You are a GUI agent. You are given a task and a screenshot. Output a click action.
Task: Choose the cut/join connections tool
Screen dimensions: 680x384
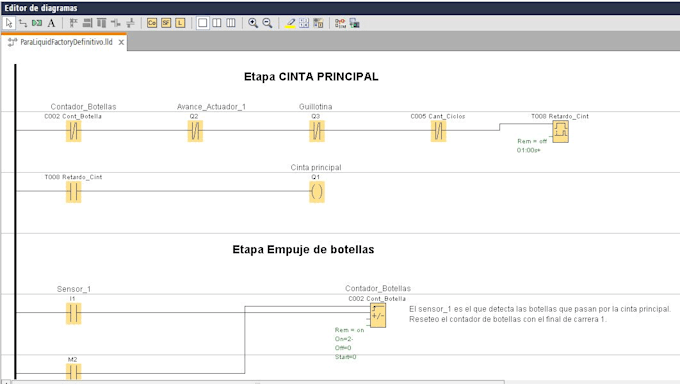(x=37, y=23)
